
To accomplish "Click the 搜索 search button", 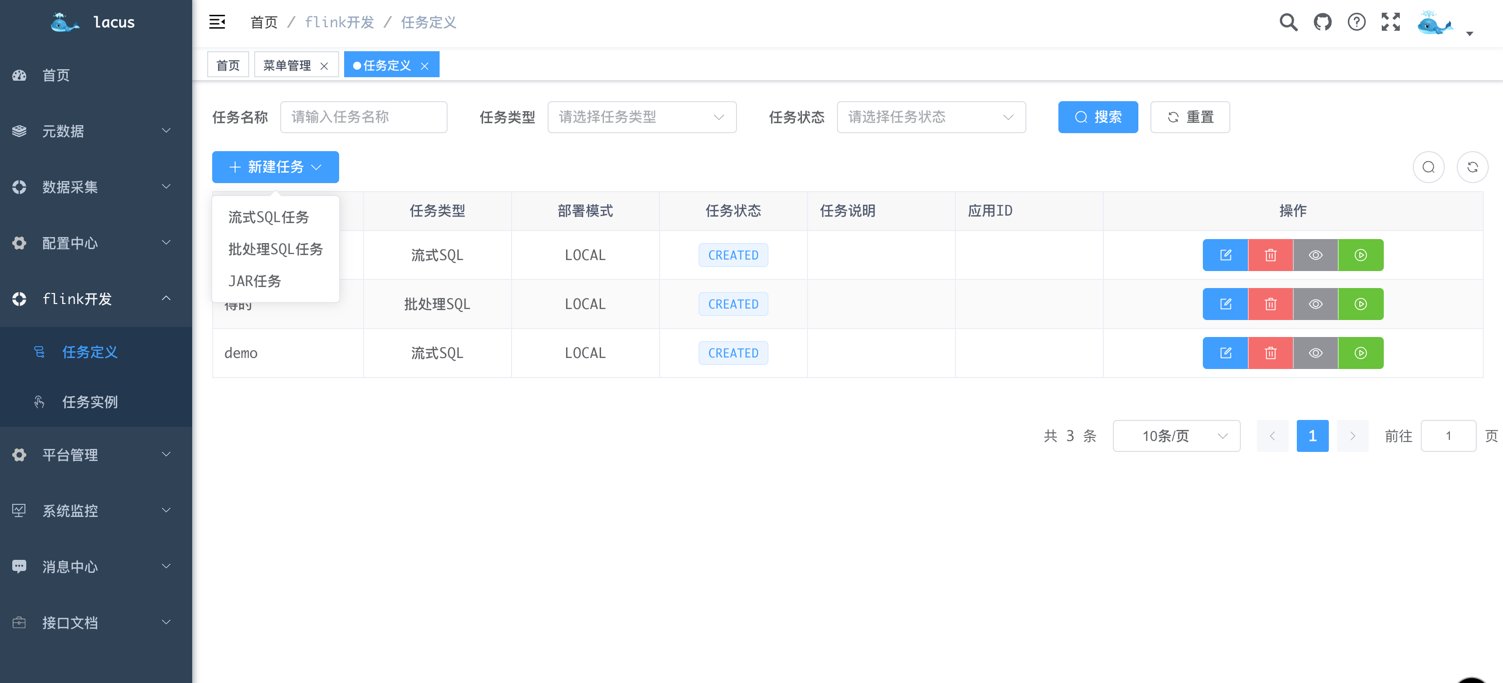I will (1097, 117).
